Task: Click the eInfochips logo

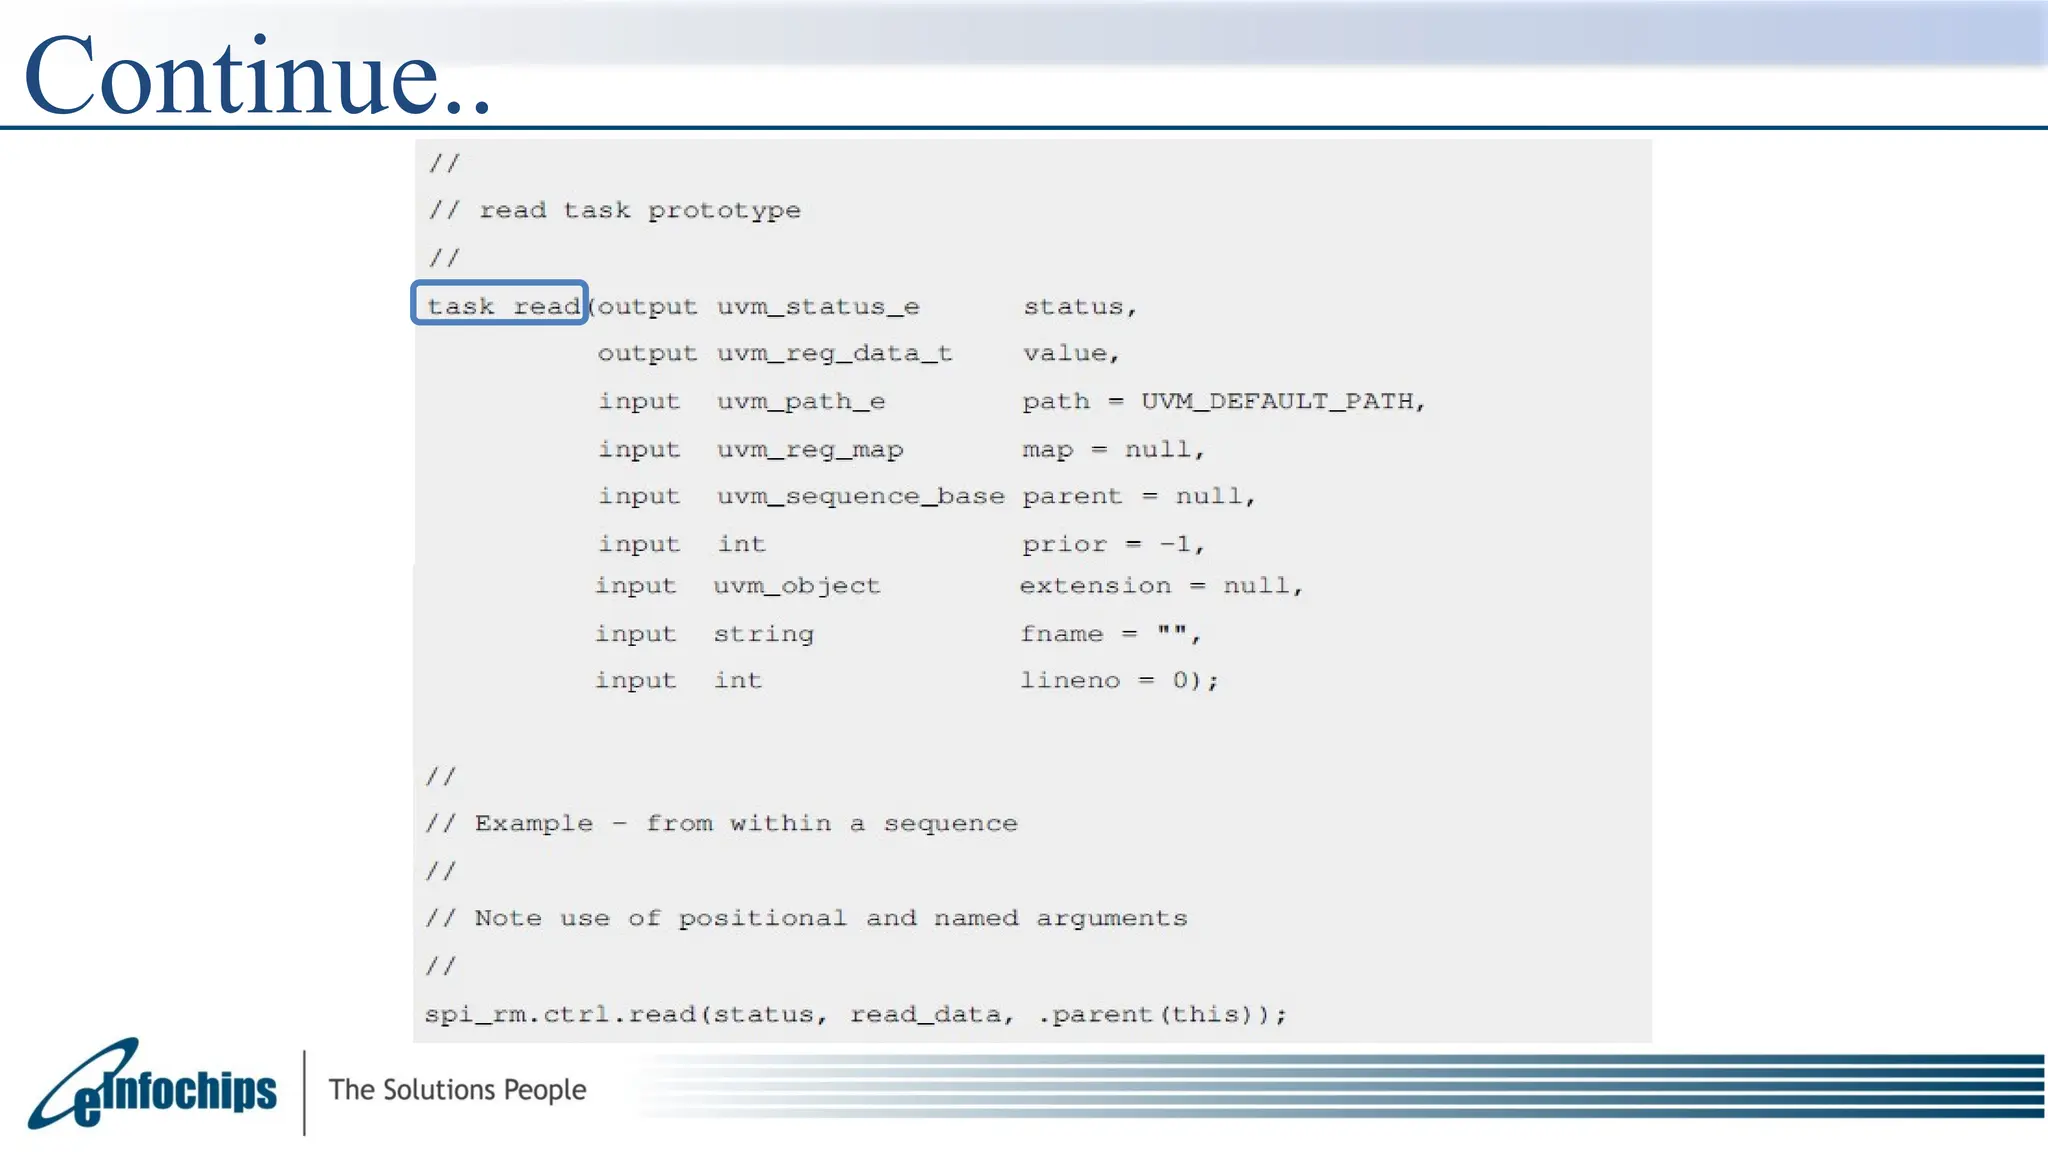Action: tap(153, 1088)
